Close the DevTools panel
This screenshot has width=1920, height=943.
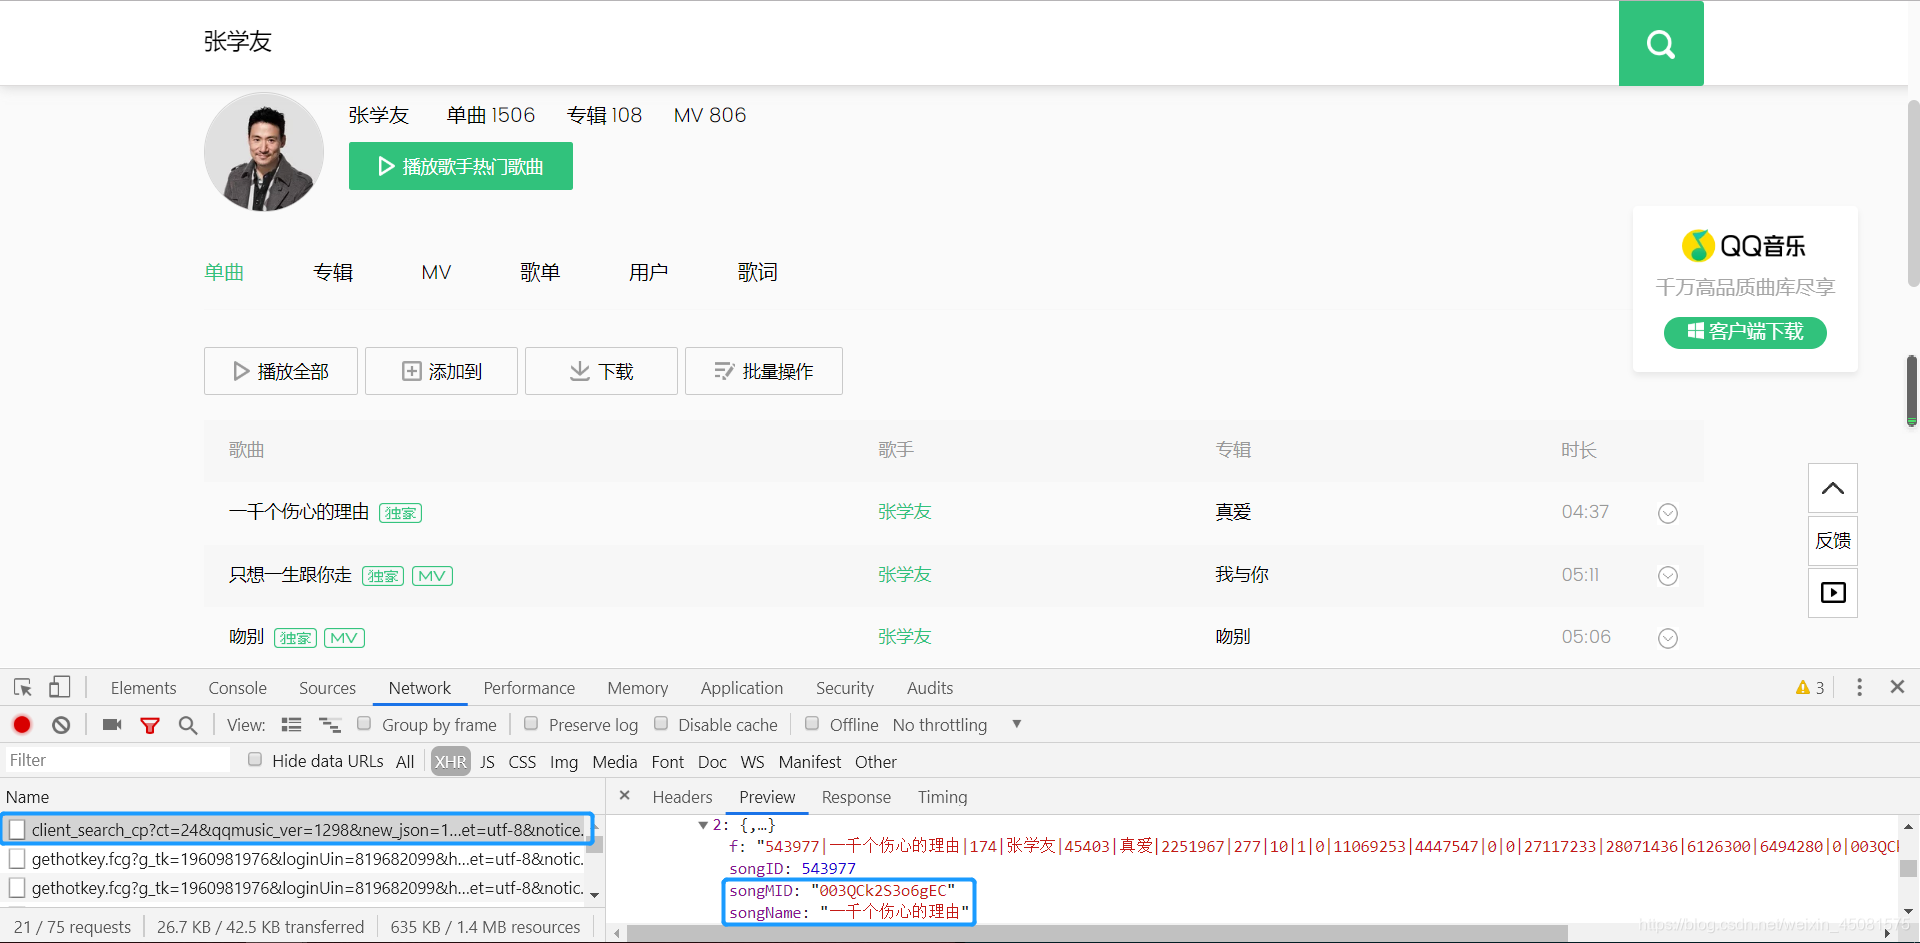click(1897, 687)
